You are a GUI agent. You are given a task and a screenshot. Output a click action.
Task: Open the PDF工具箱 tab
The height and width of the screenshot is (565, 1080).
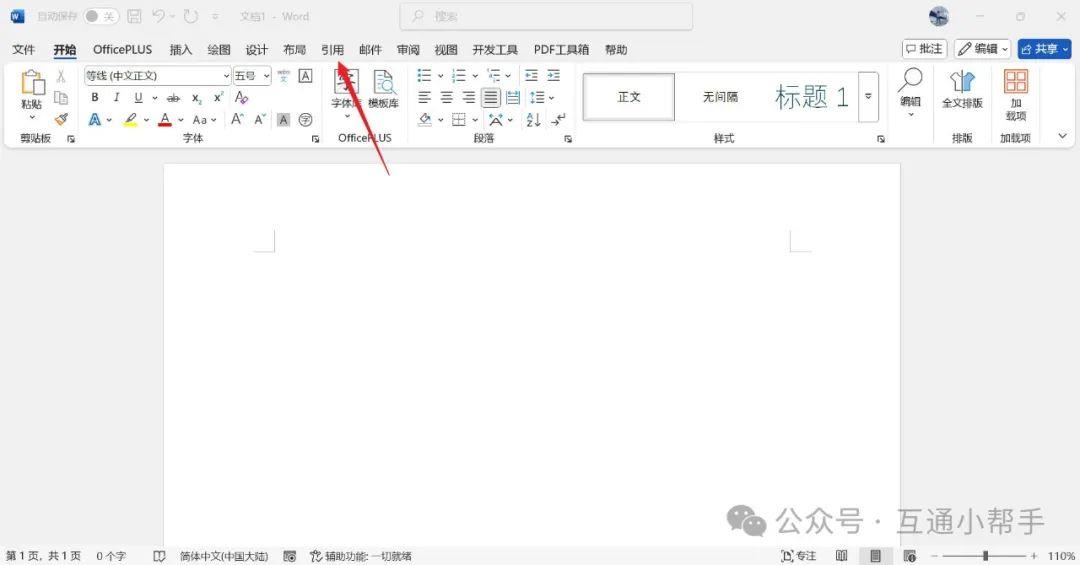click(x=561, y=50)
